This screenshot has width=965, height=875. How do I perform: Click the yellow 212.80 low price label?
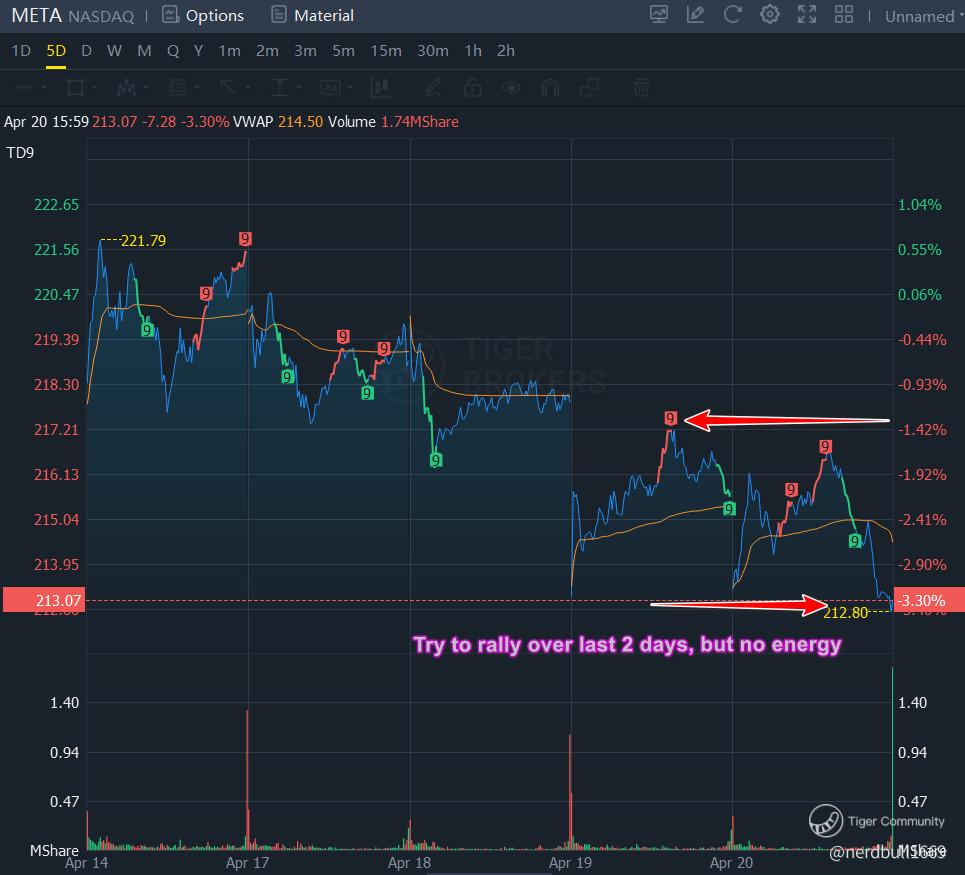point(846,612)
